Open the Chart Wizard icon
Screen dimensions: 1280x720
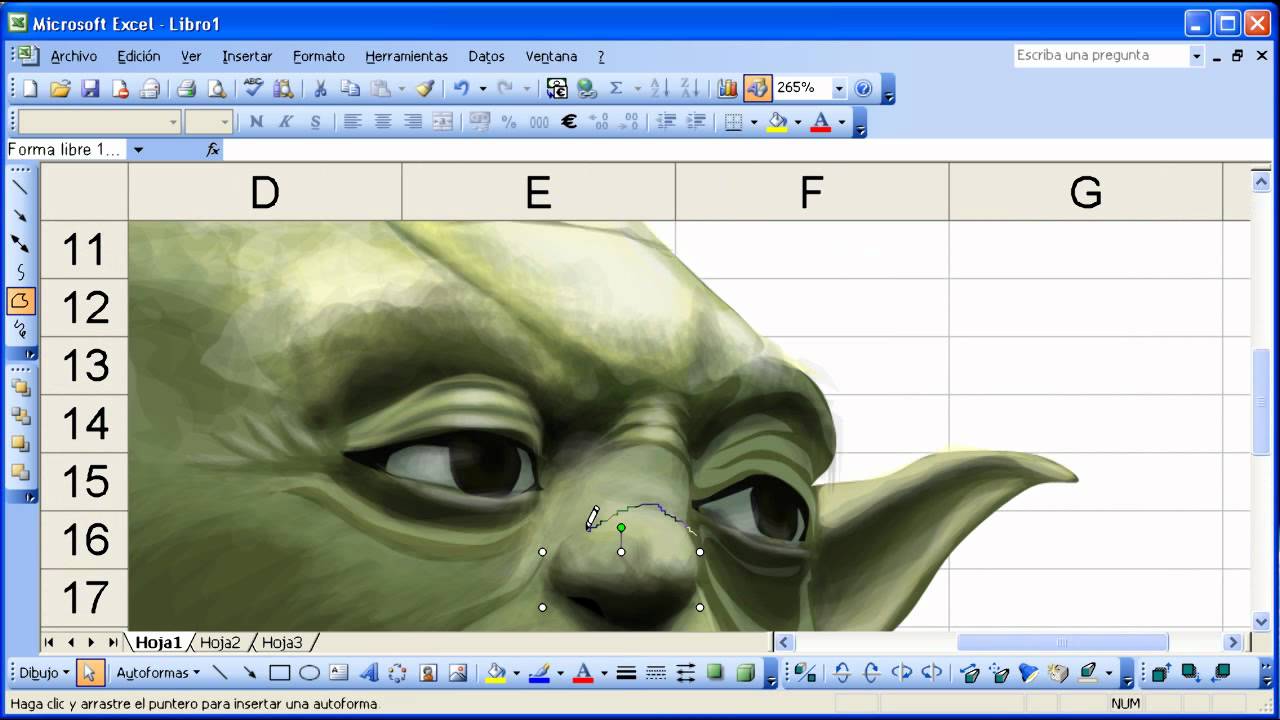coord(727,88)
